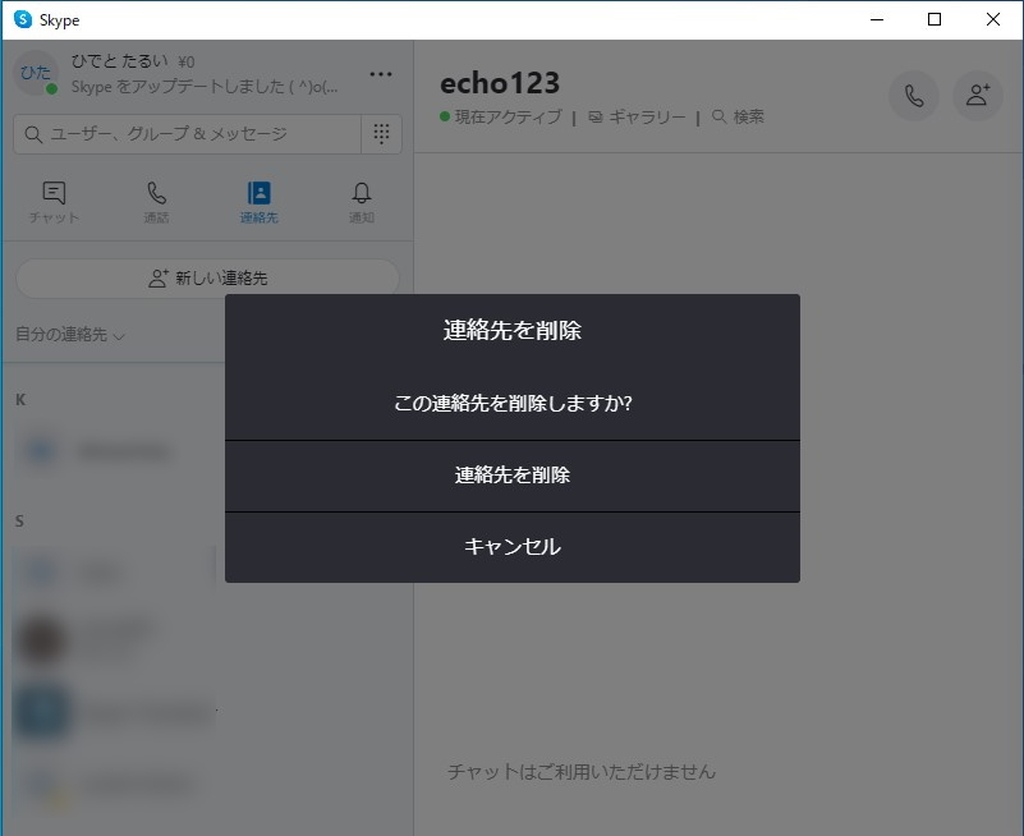Cancel the contact deletion dialog
Image resolution: width=1024 pixels, height=836 pixels.
pos(512,547)
